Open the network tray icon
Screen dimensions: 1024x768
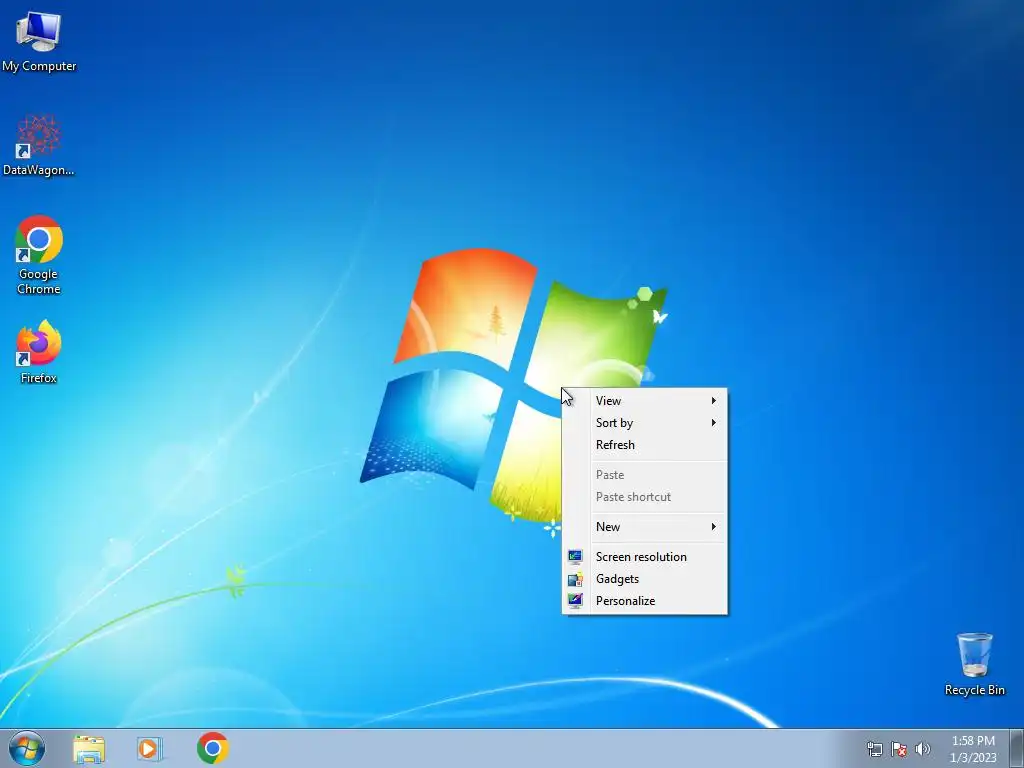pyautogui.click(x=874, y=749)
